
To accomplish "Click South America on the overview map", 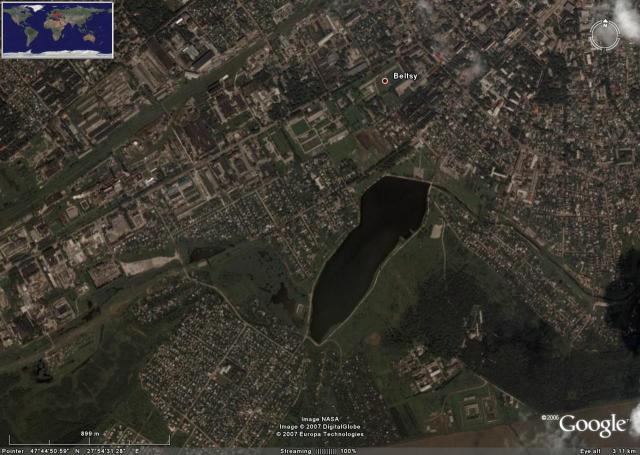I will tap(30, 36).
